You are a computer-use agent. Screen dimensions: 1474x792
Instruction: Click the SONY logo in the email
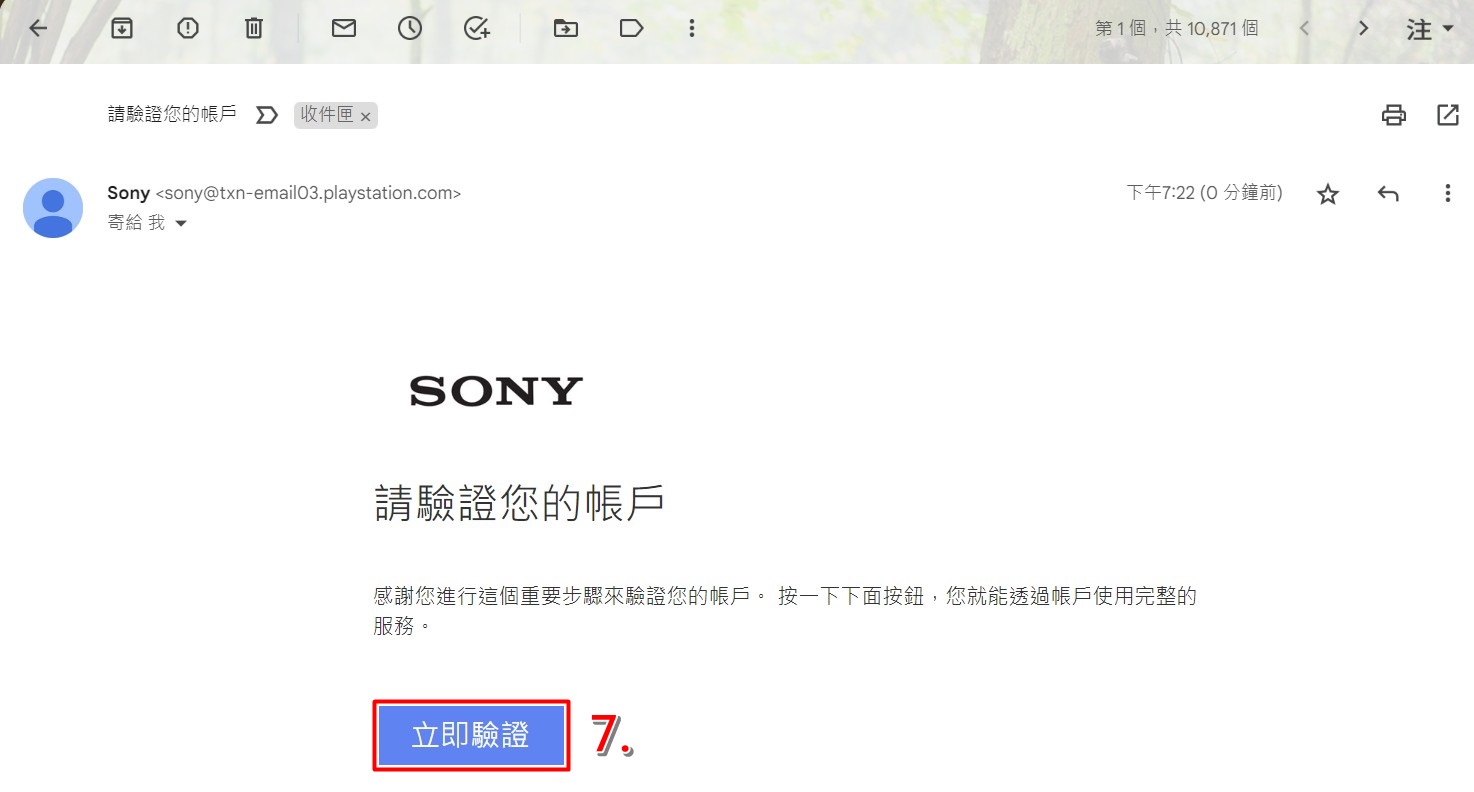496,391
